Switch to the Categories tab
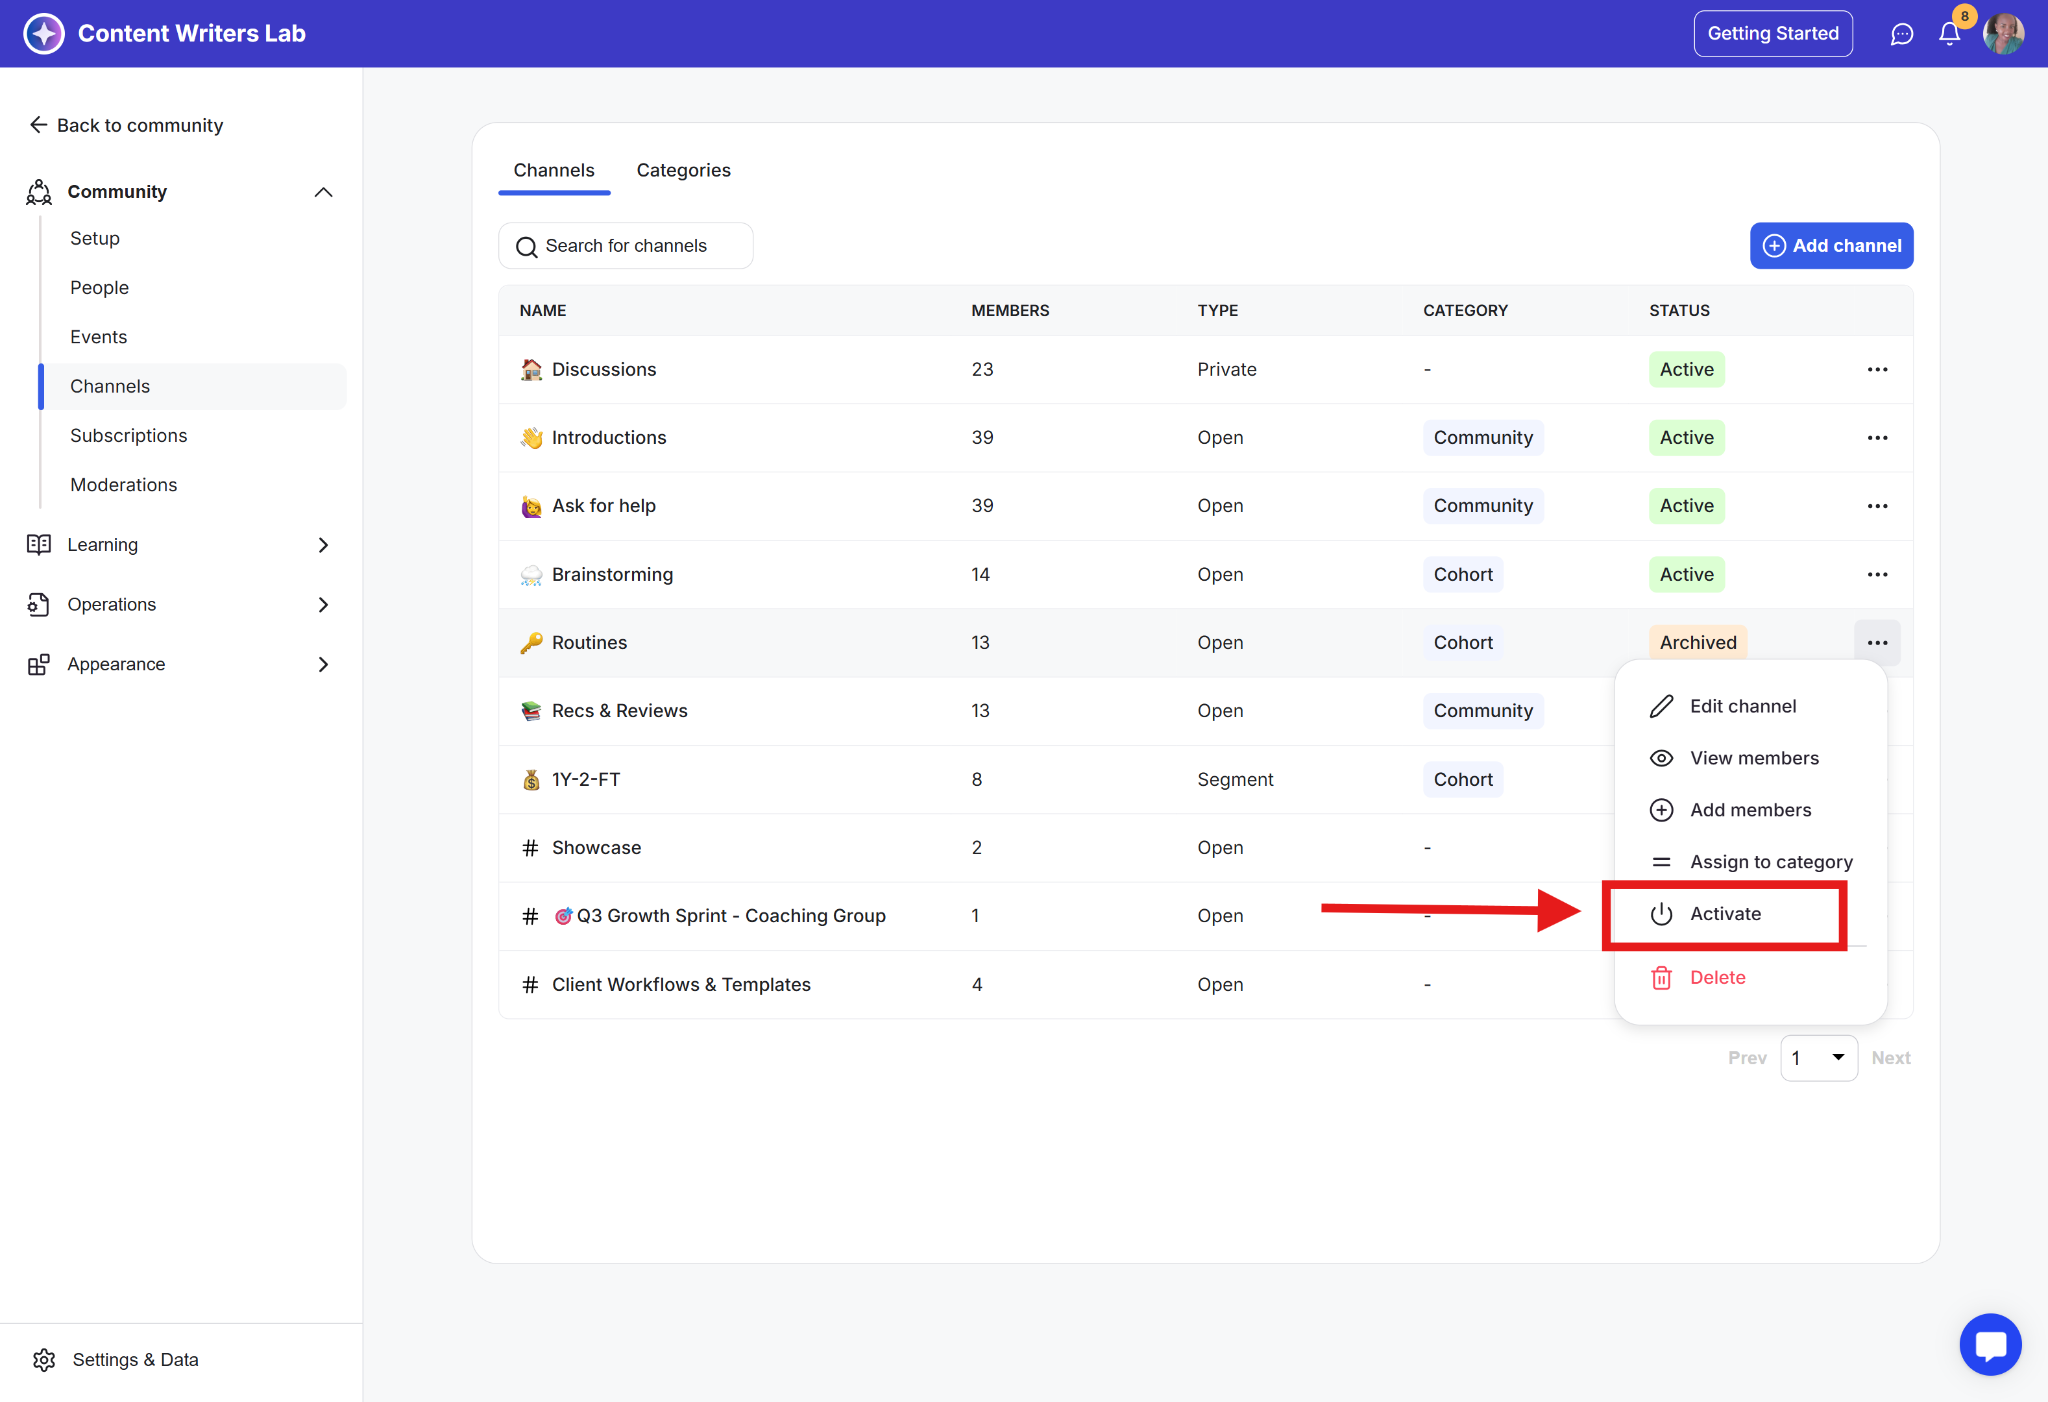 (683, 171)
